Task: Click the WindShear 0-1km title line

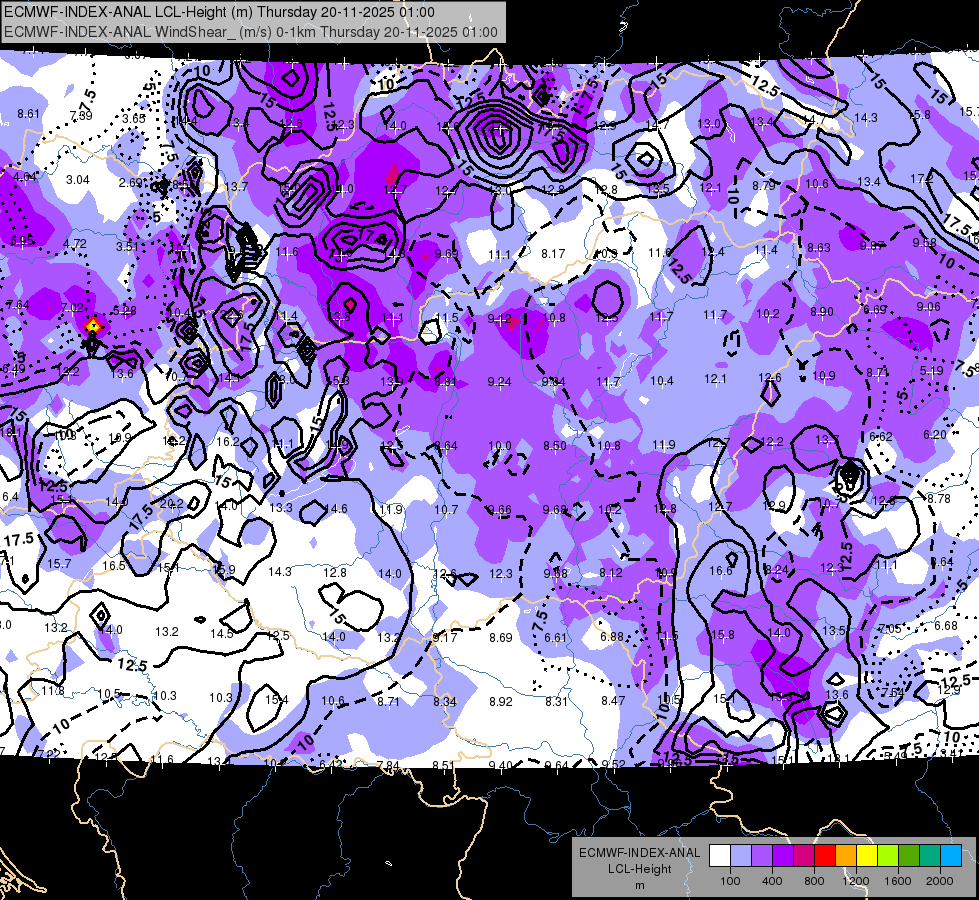Action: coord(251,32)
